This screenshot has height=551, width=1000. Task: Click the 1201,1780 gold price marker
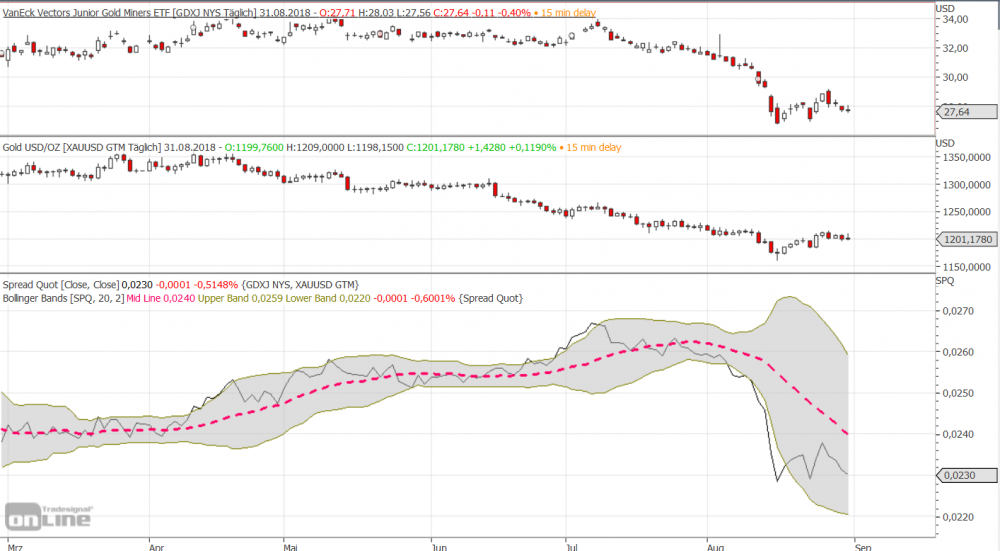[966, 239]
